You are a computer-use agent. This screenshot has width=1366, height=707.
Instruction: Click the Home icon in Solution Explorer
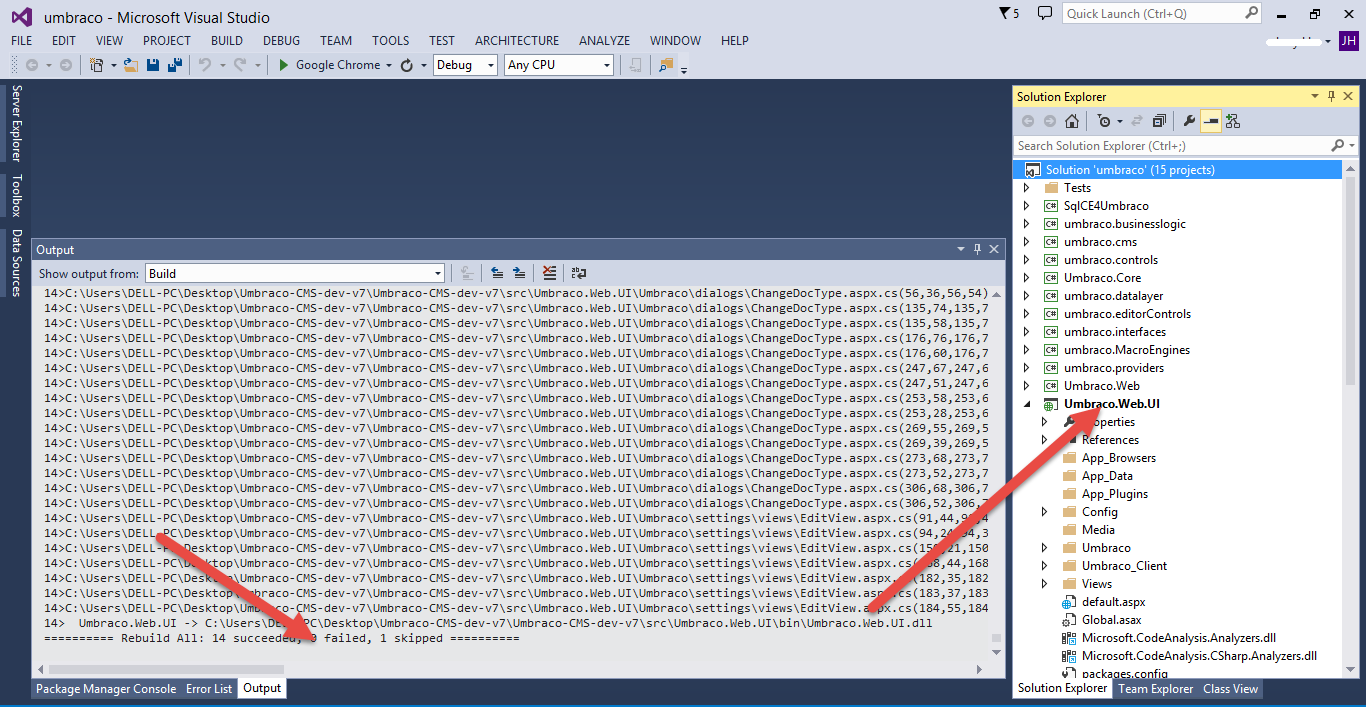1072,121
